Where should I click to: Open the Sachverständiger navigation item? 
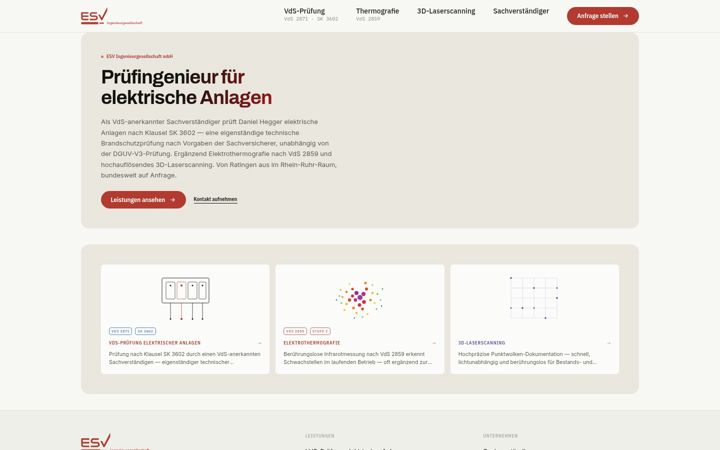[x=521, y=11]
